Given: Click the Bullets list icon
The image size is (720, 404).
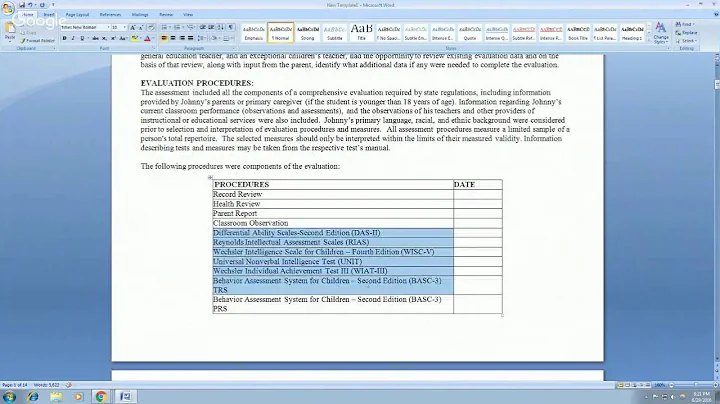Looking at the screenshot, I should pyautogui.click(x=165, y=28).
